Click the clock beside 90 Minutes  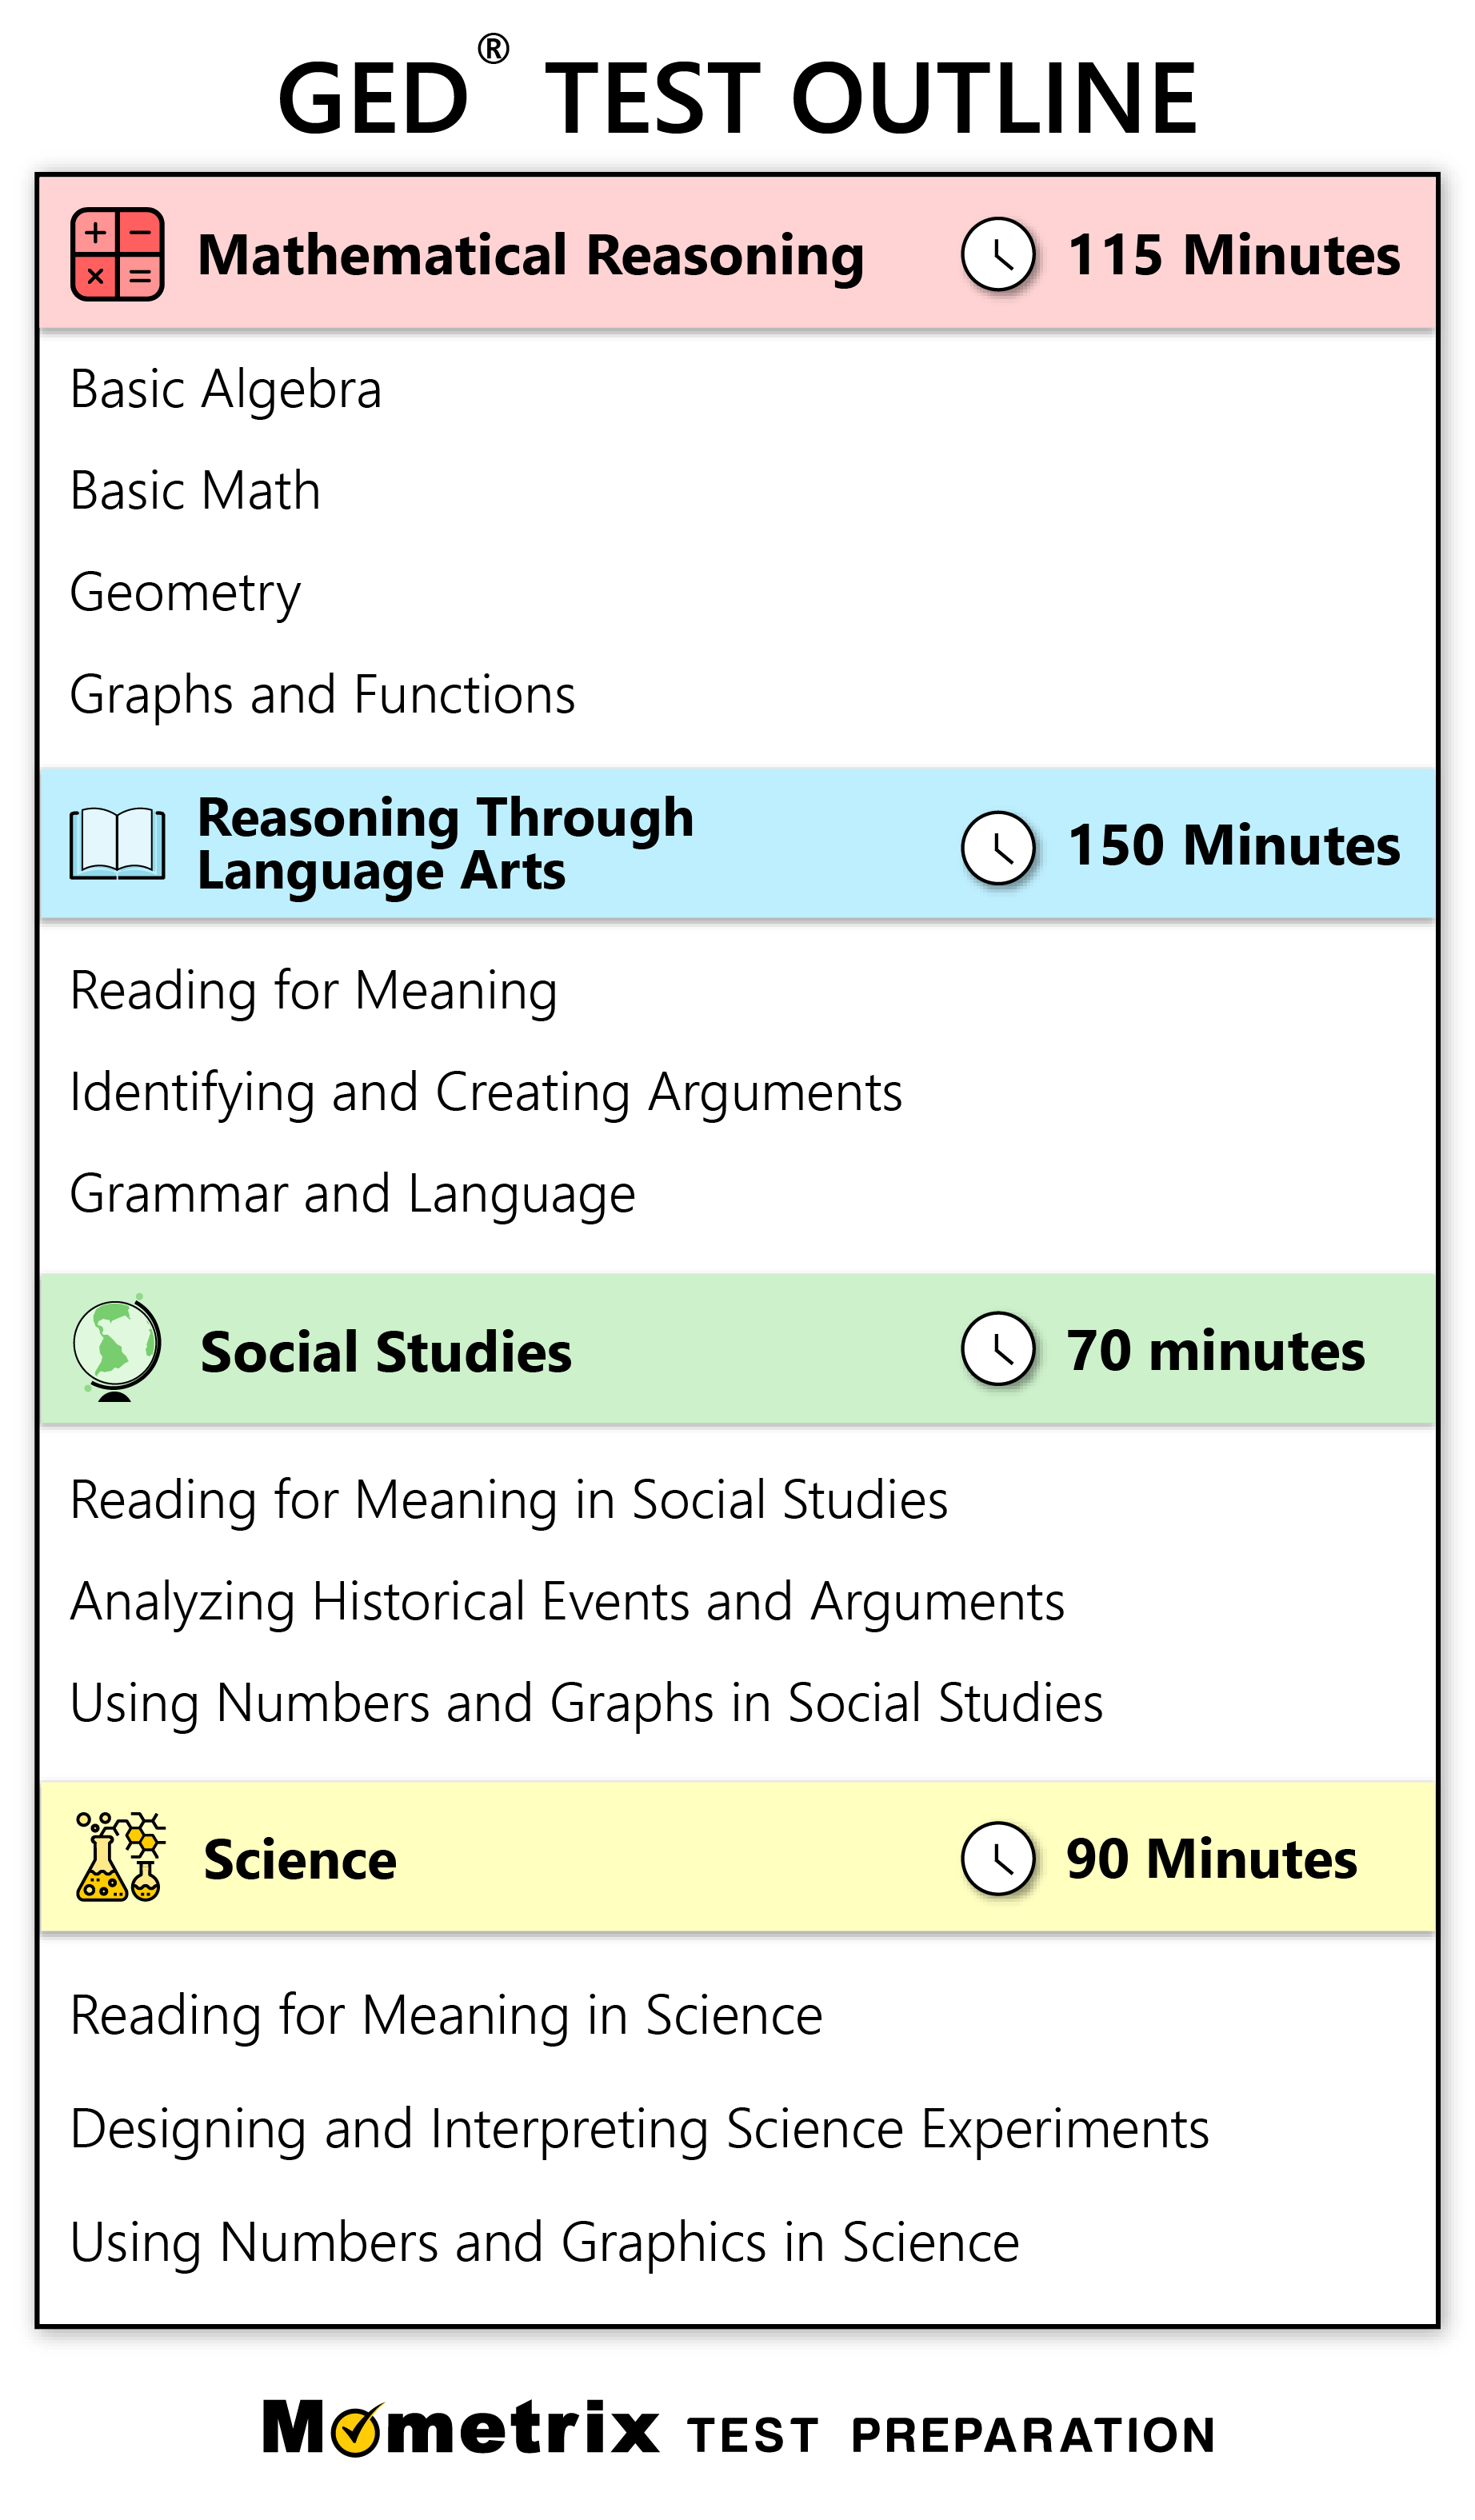(998, 1858)
